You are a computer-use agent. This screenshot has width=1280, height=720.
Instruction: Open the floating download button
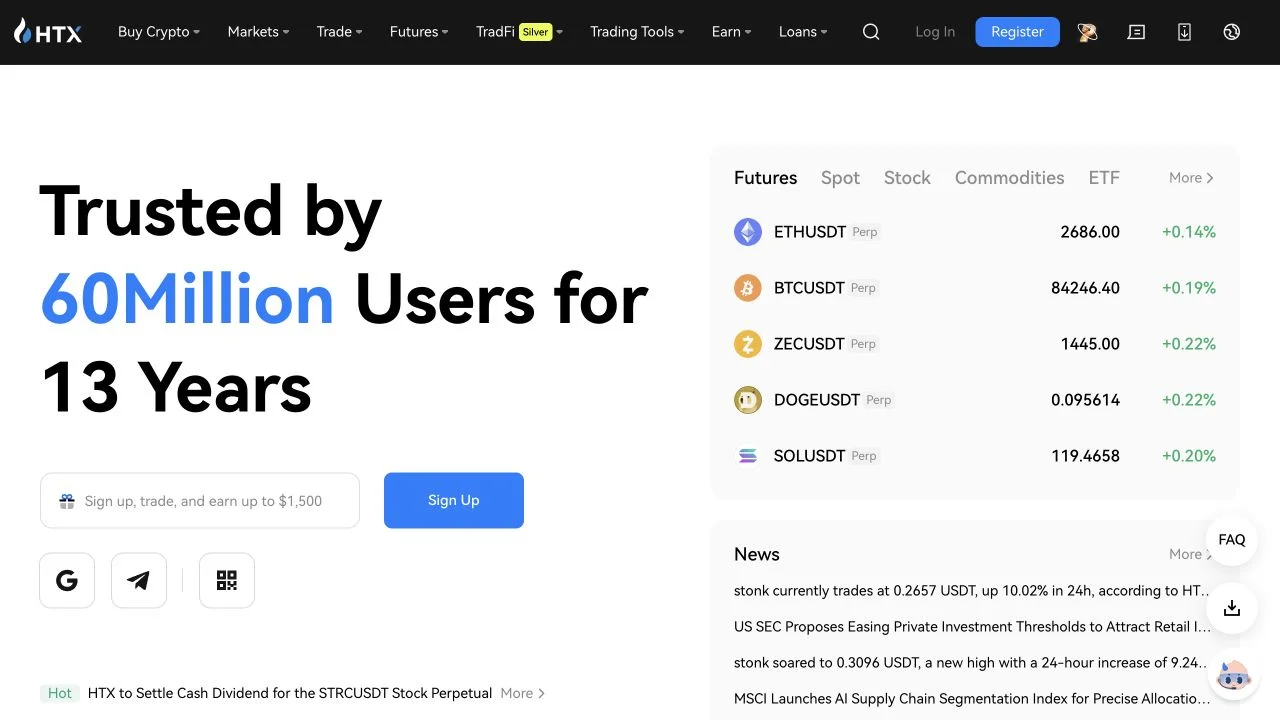coord(1232,608)
